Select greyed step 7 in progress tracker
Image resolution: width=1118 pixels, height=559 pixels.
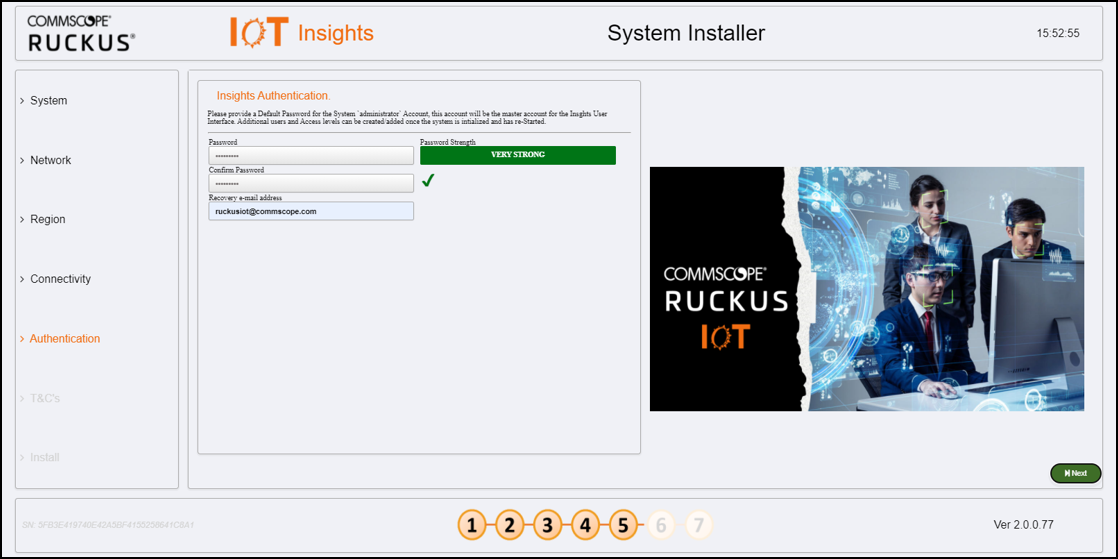[x=699, y=526]
